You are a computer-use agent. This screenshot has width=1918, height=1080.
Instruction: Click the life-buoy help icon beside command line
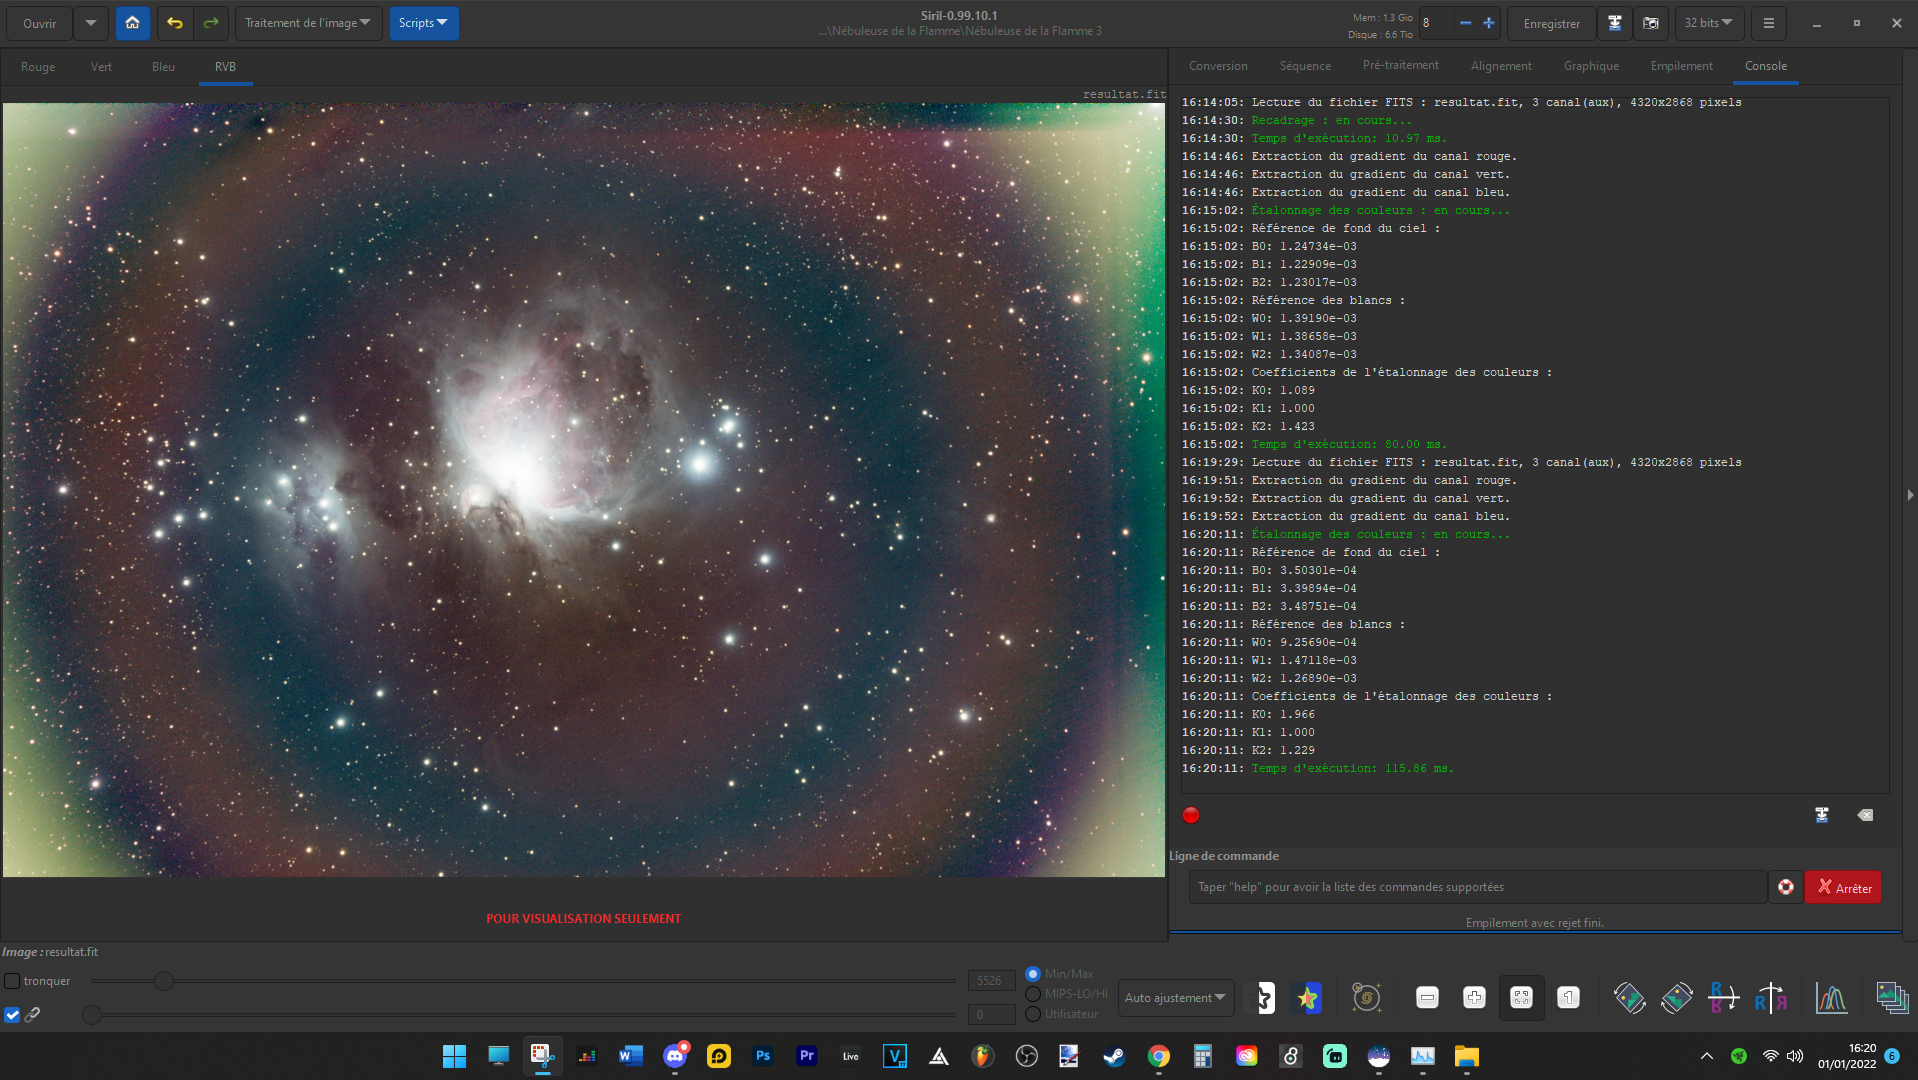click(1786, 887)
